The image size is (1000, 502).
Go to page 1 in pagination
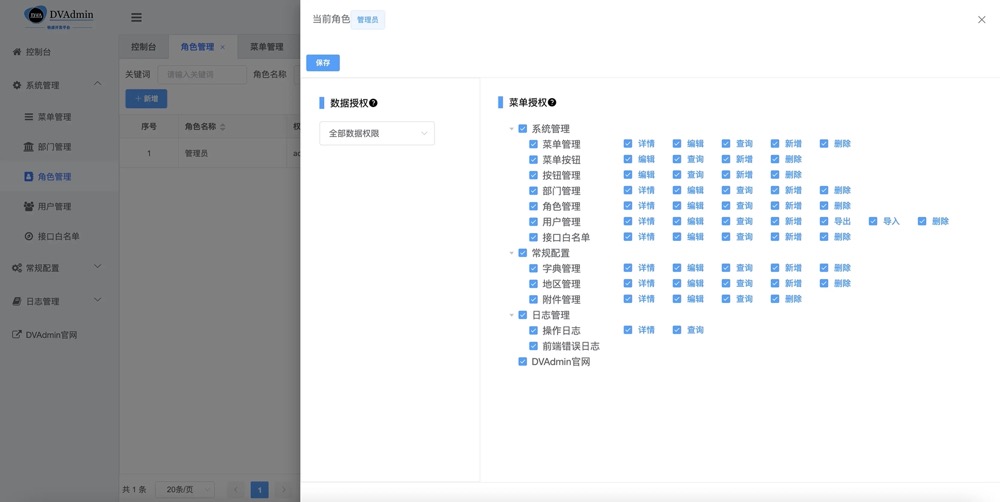coord(260,490)
